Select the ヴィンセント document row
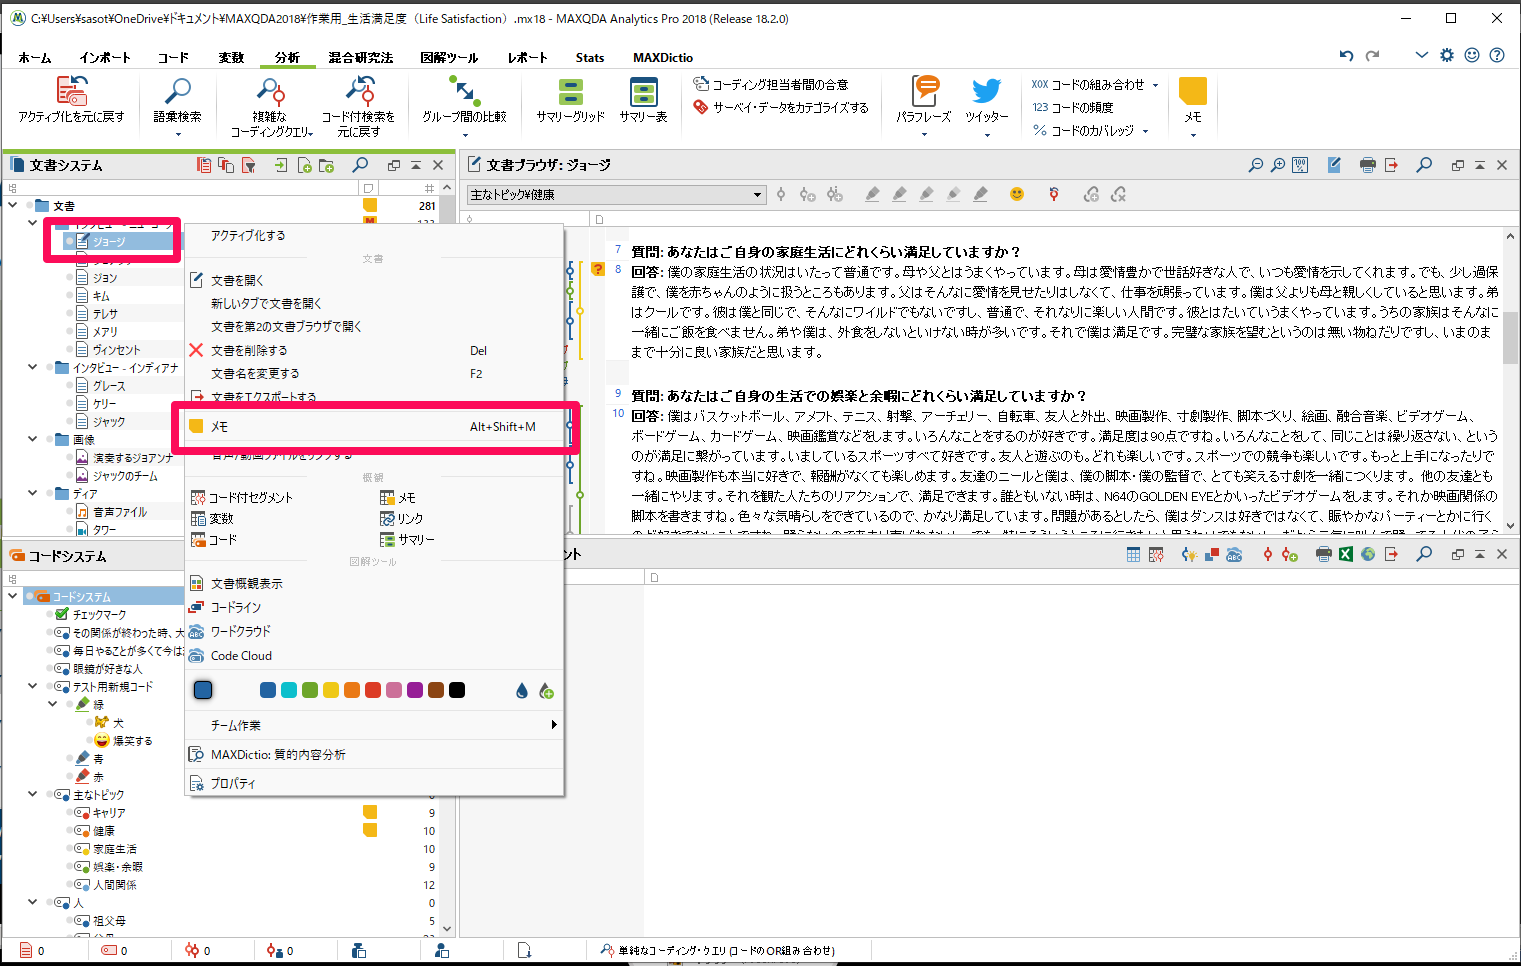 (116, 350)
